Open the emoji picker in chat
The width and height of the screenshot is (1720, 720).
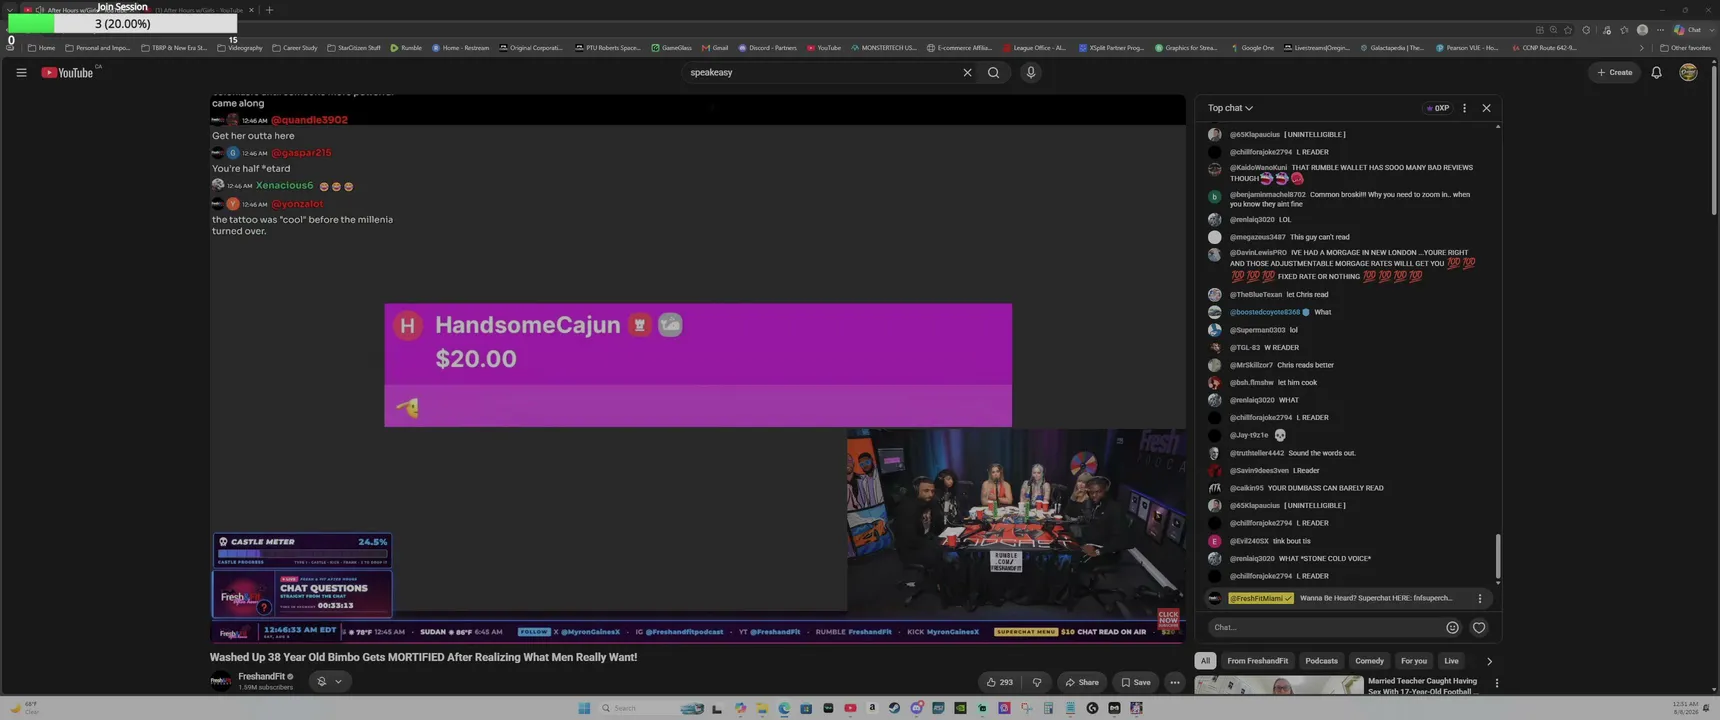[1452, 627]
